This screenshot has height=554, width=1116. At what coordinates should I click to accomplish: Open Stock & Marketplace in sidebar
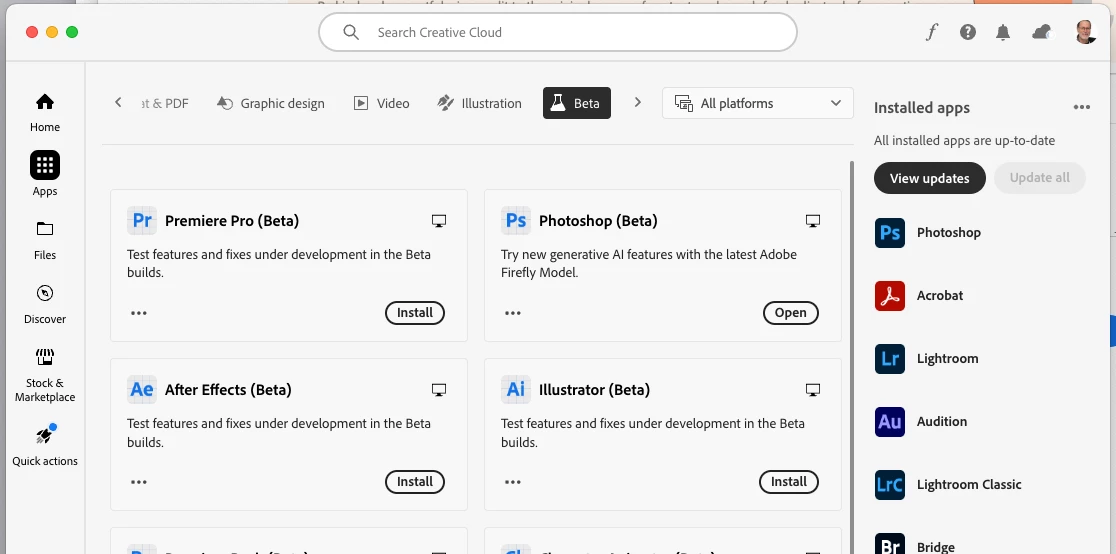45,373
